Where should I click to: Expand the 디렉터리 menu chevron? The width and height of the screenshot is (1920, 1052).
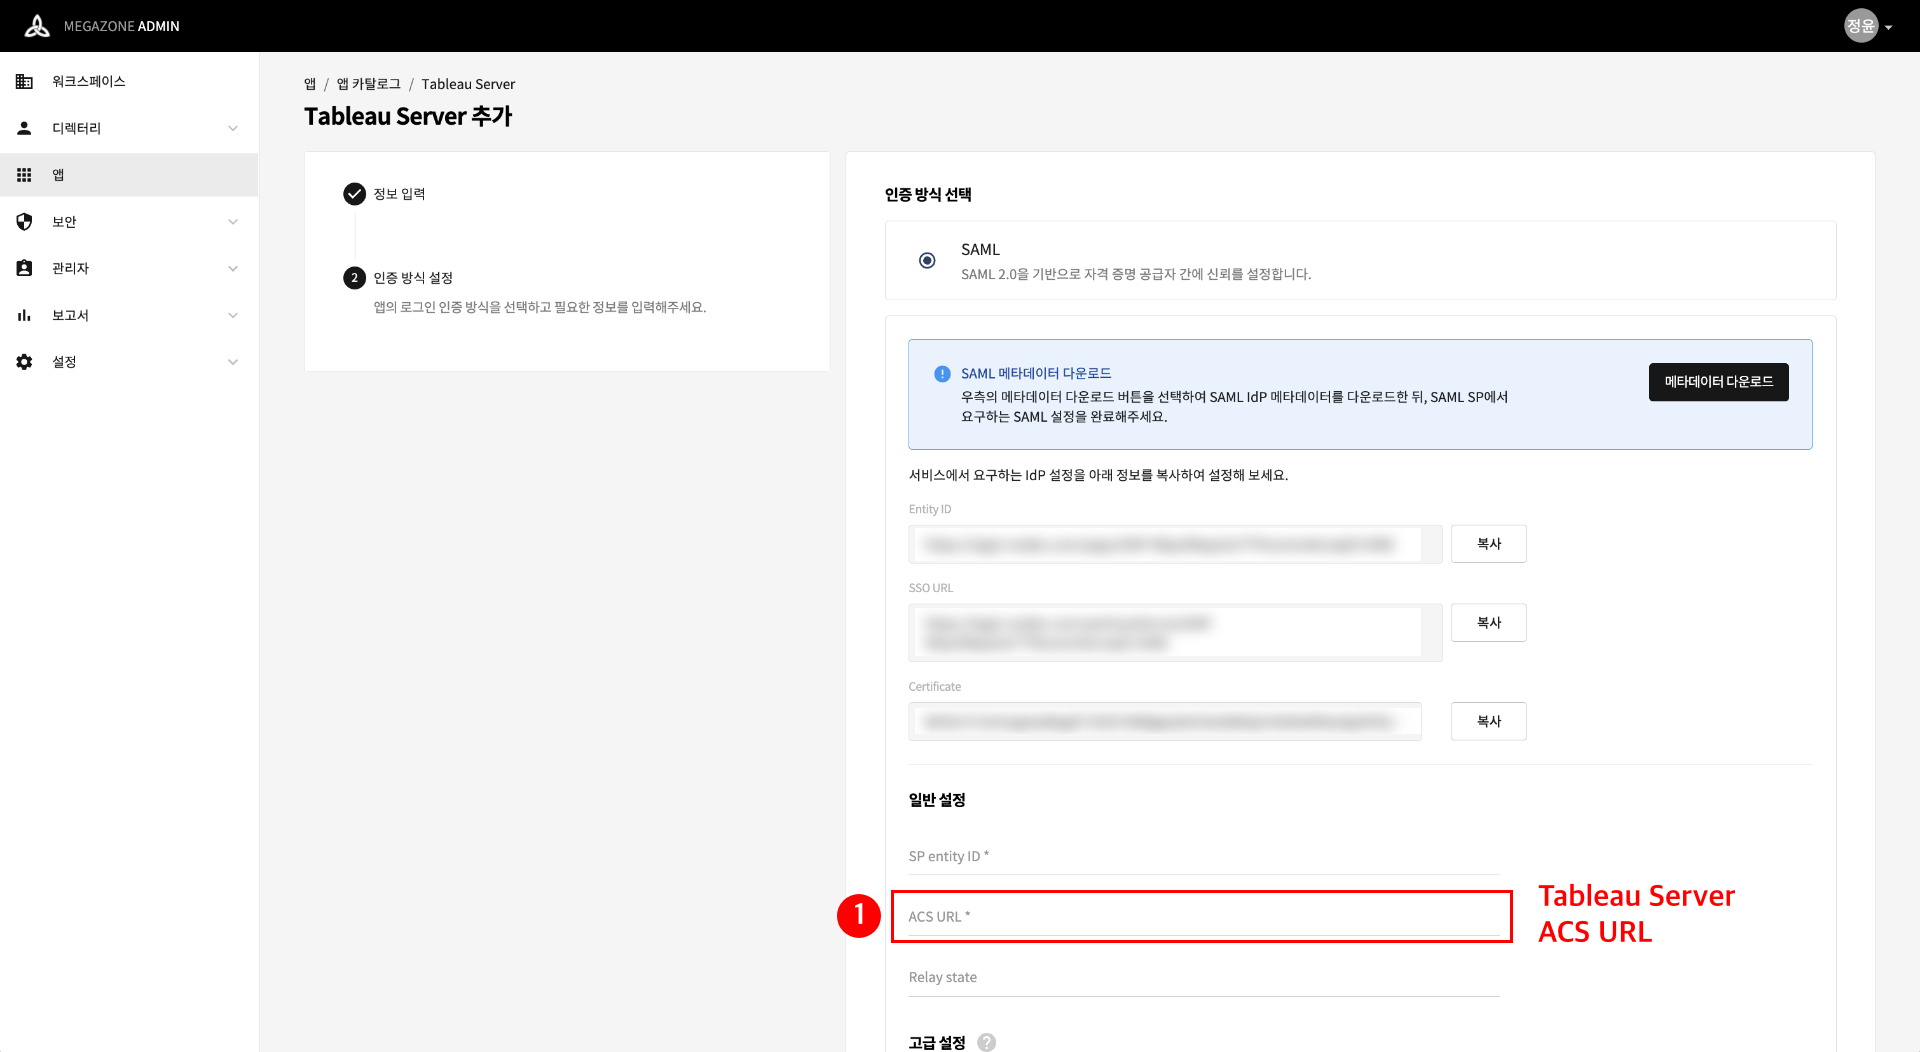[233, 128]
